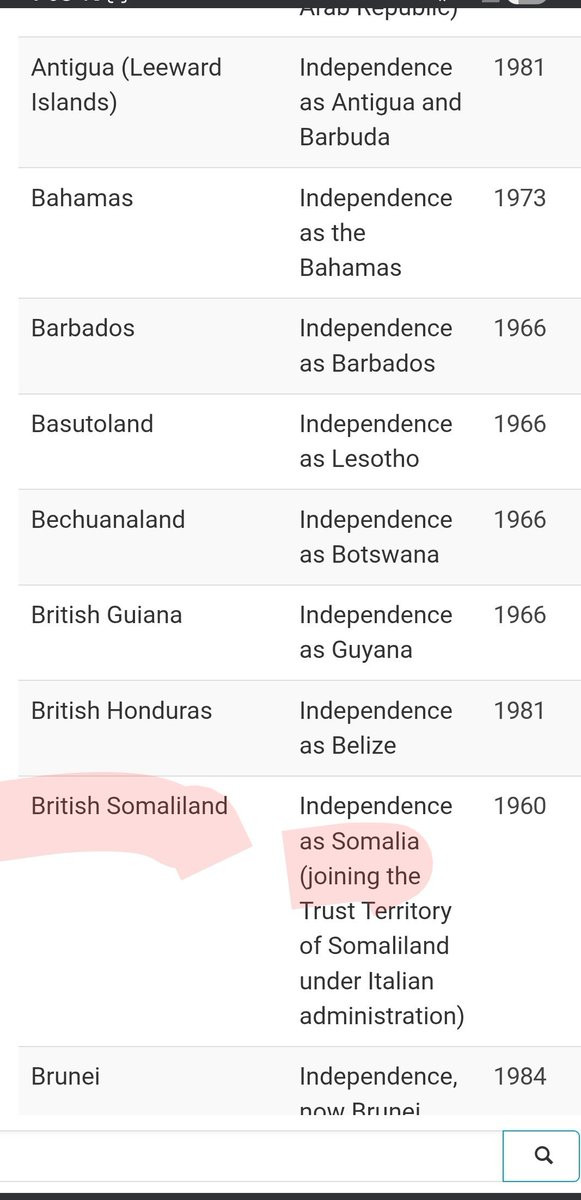Select the Basutoland entry
Screen dimensions: 581x1200
(x=92, y=424)
